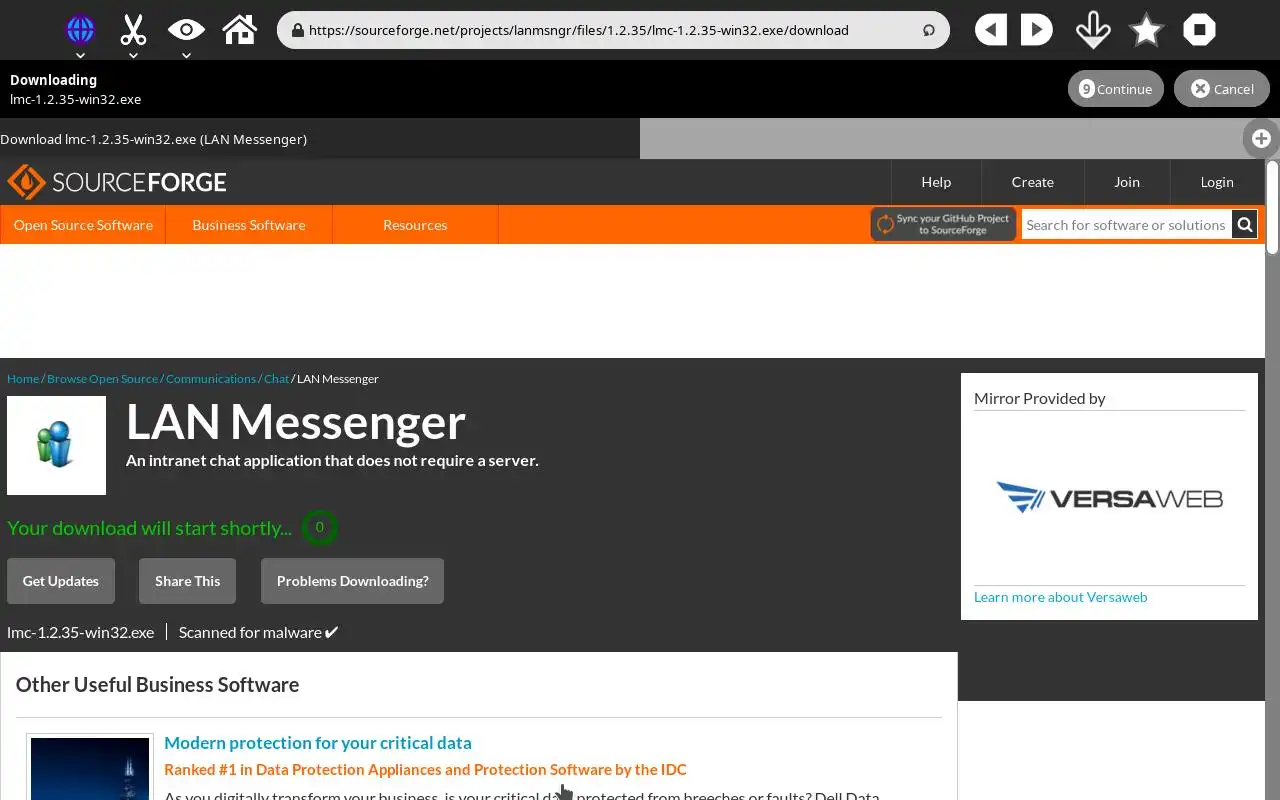
Task: Reload page using address bar refresh icon
Action: click(x=929, y=30)
